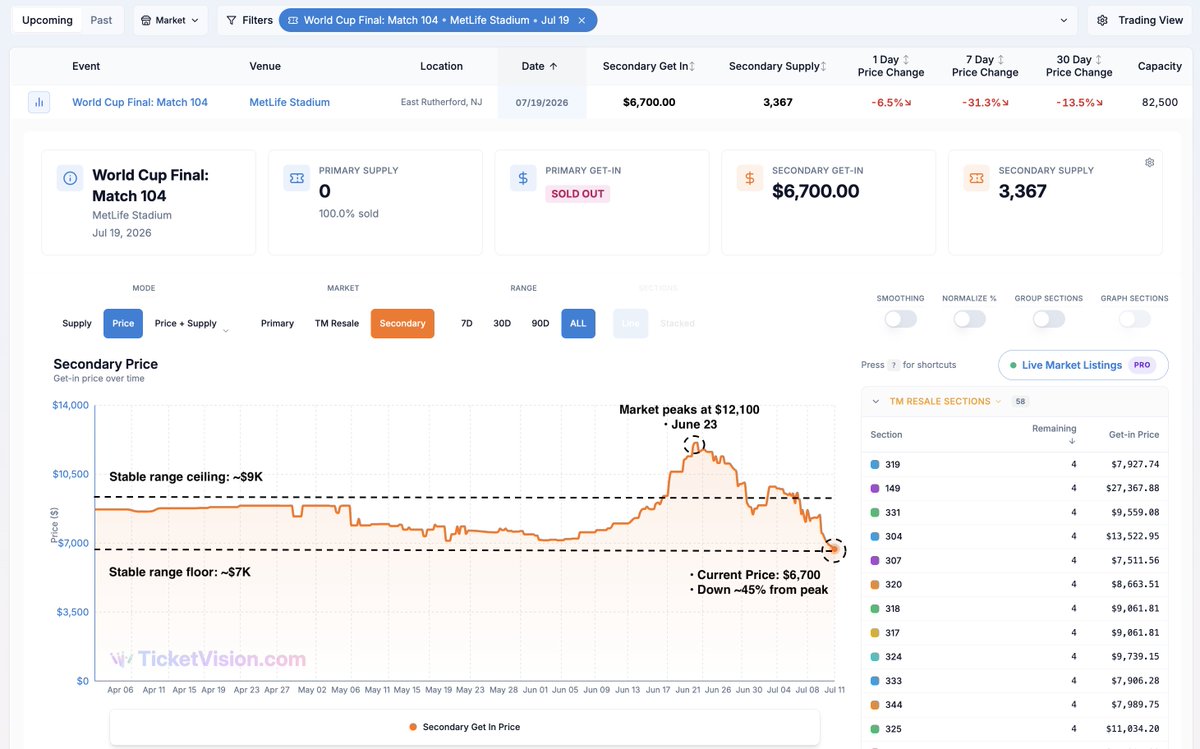
Task: Sort by Secondary Supply column
Action: [823, 66]
